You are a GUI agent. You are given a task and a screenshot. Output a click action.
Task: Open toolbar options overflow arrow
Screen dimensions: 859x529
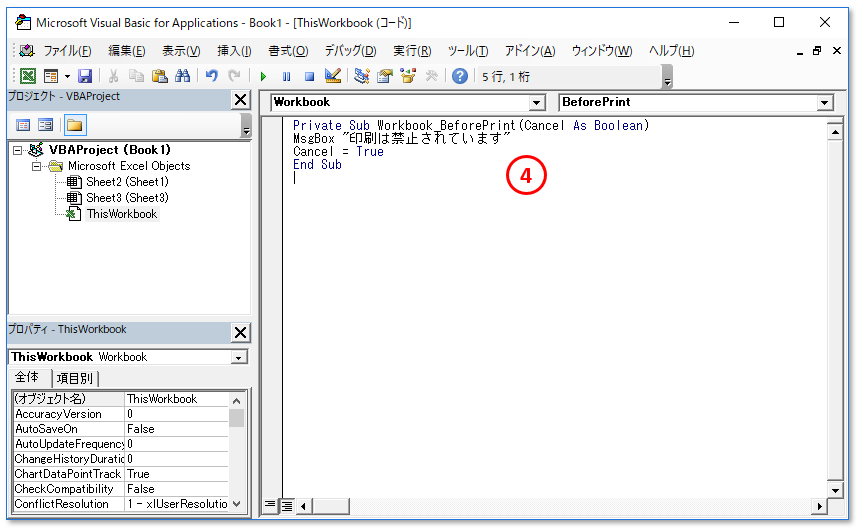pyautogui.click(x=667, y=77)
